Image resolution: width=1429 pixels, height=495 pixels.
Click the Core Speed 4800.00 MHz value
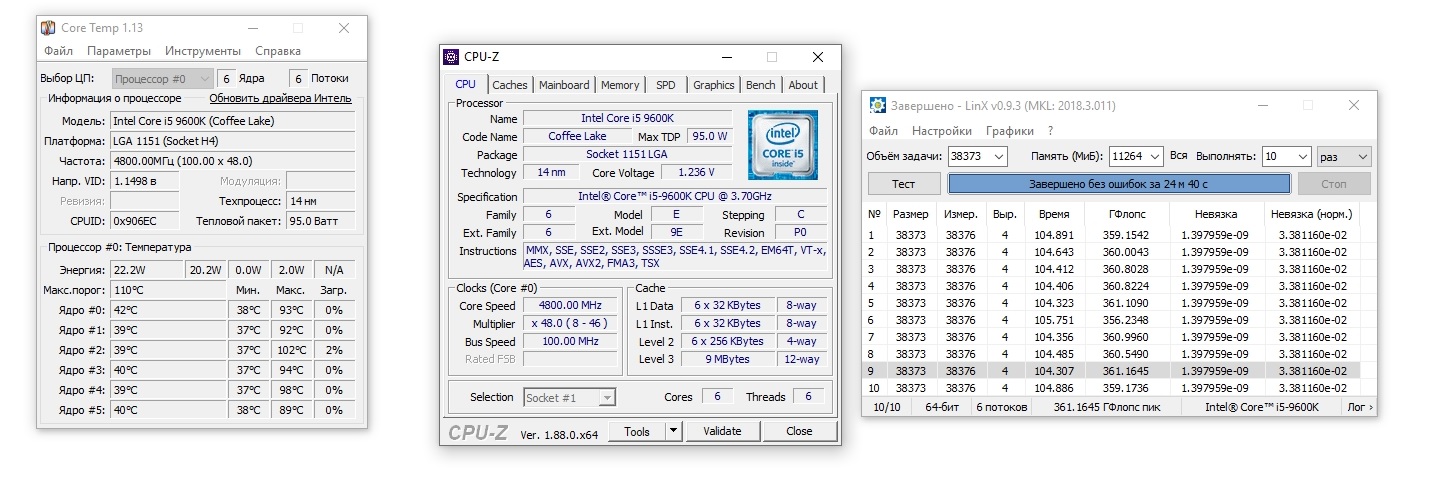569,306
